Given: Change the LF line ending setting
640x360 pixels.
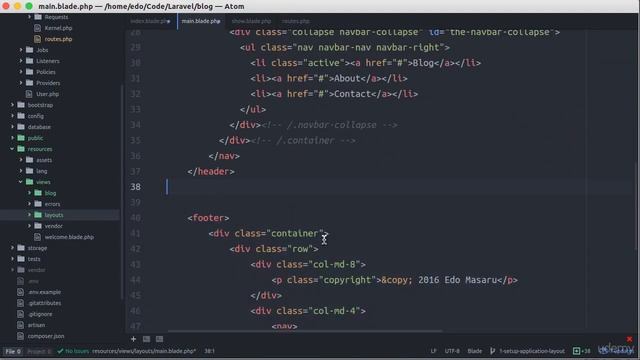Looking at the screenshot, I should pyautogui.click(x=433, y=351).
